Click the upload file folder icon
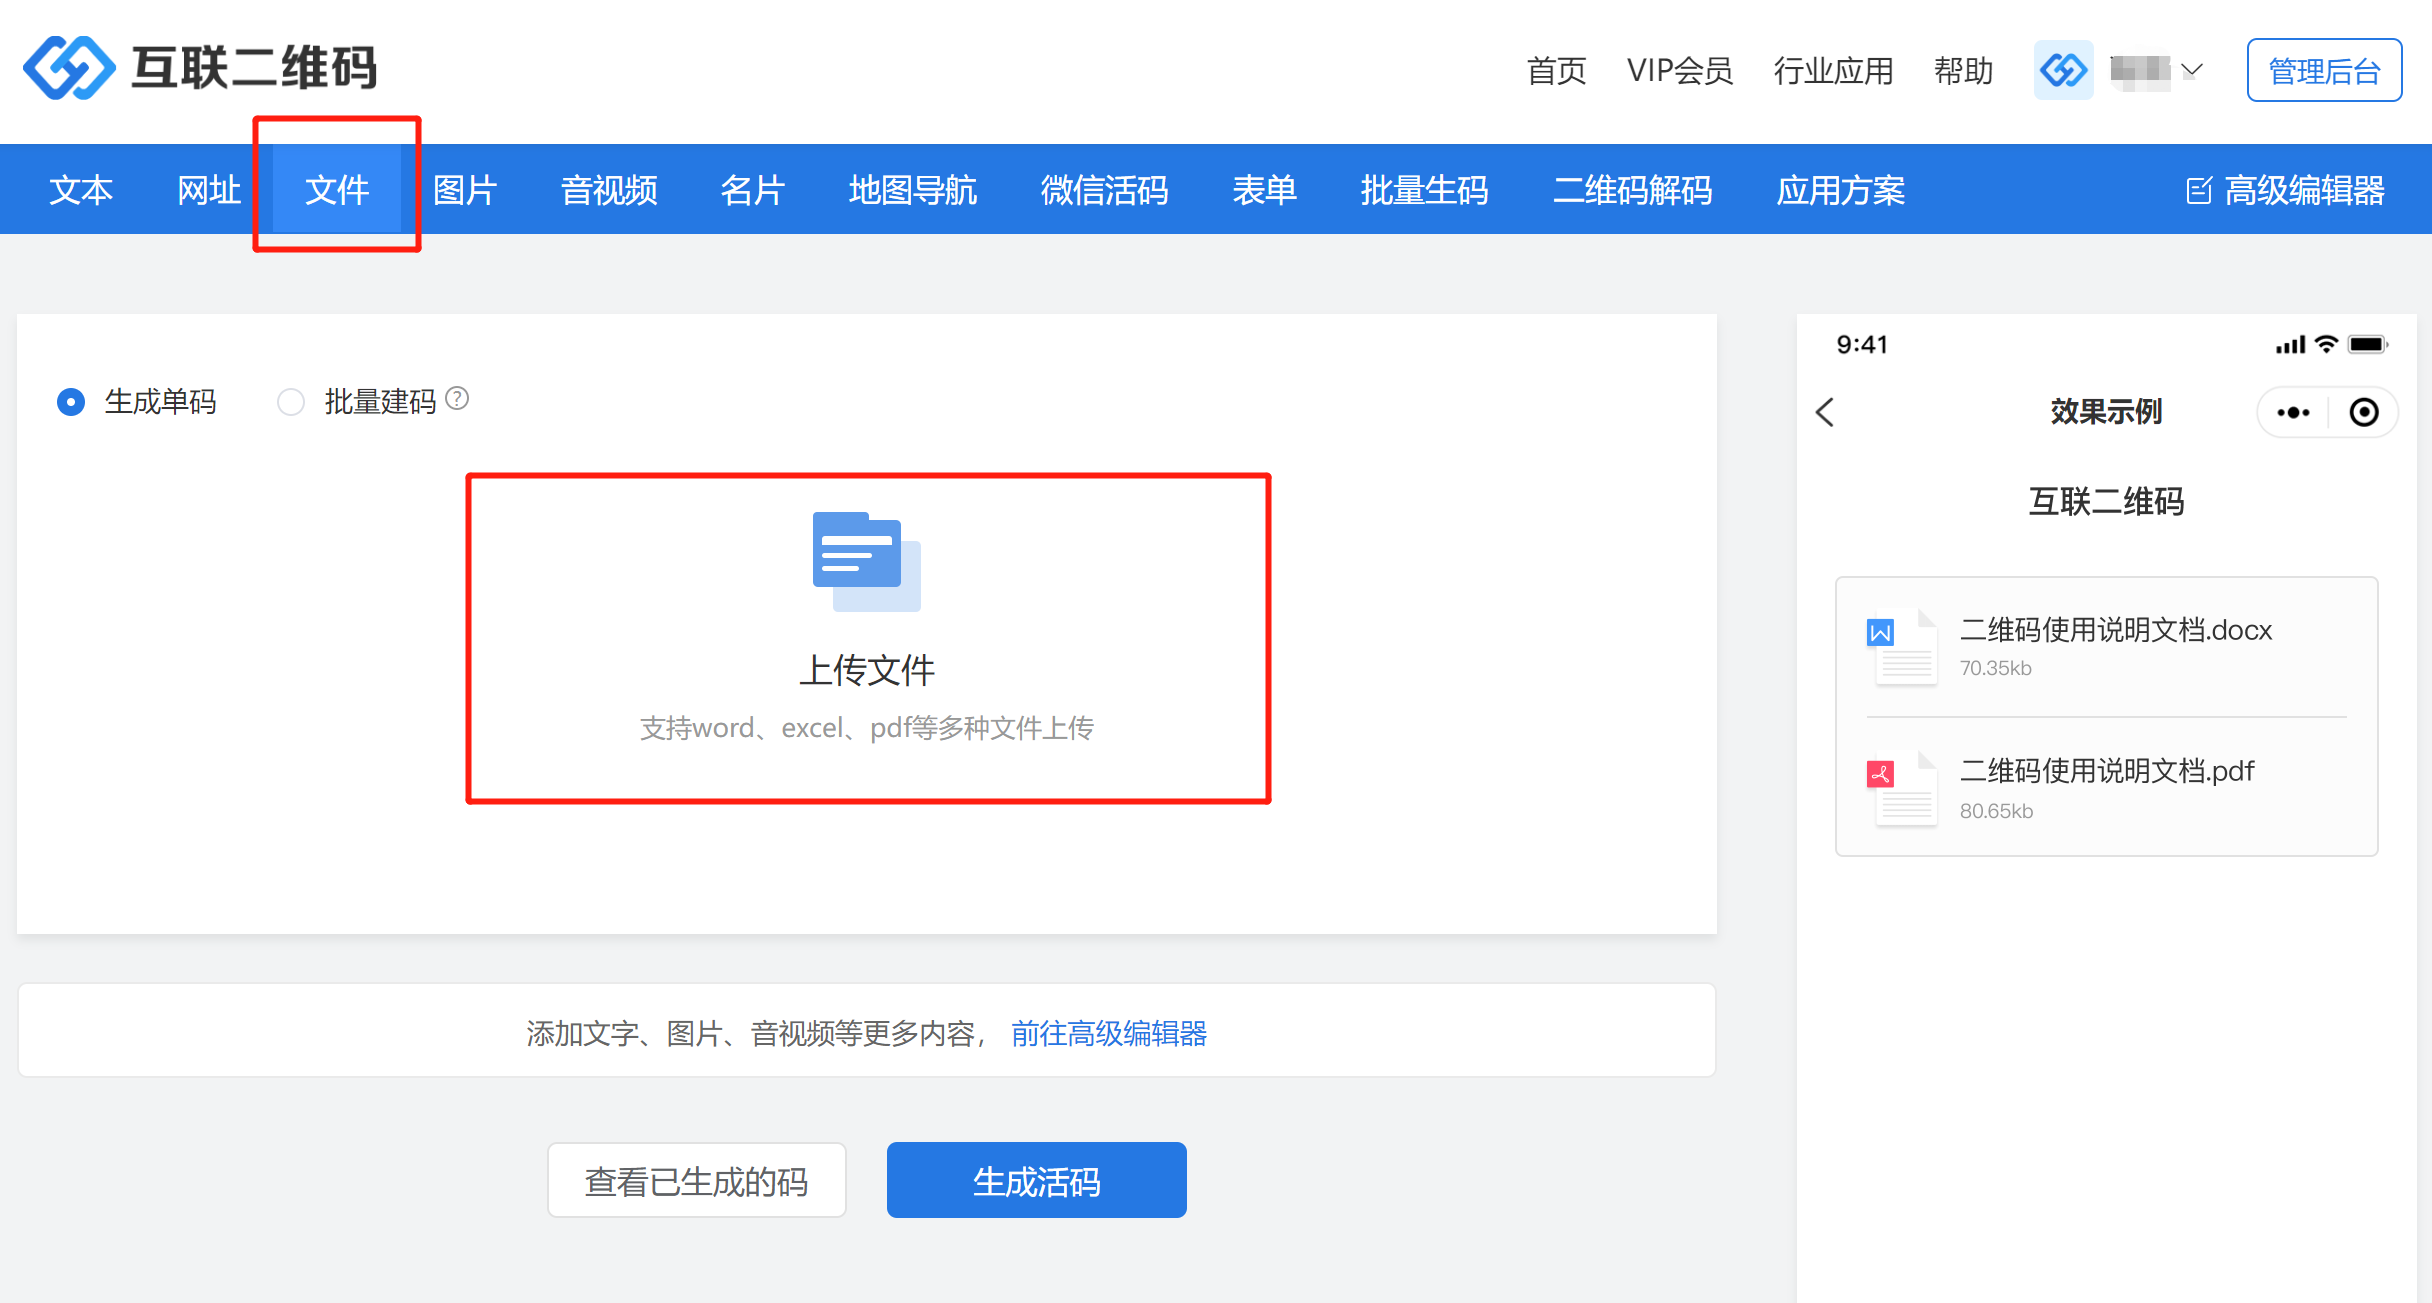Image resolution: width=2432 pixels, height=1303 pixels. 866,561
